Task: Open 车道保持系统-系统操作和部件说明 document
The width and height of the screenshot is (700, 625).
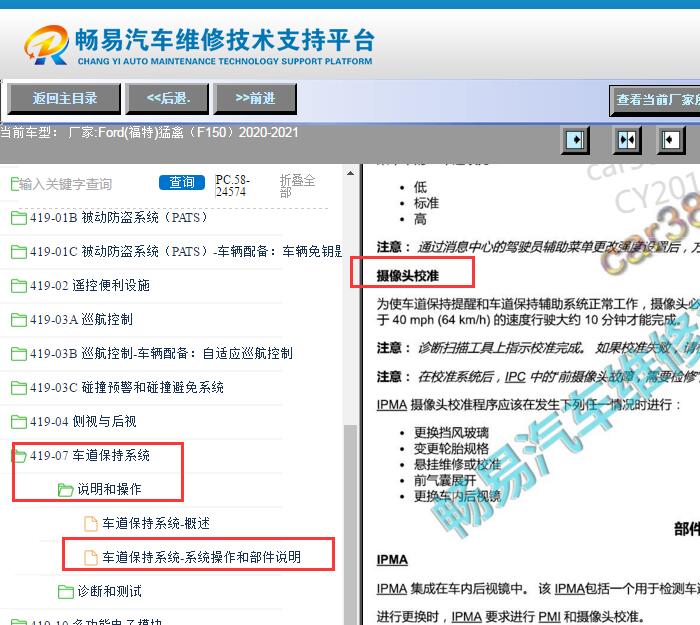Action: tap(201, 557)
